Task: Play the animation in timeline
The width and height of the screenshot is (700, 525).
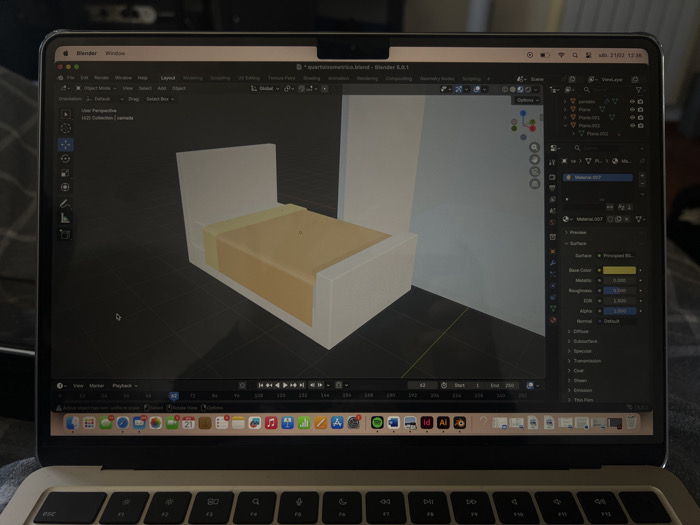Action: tap(285, 385)
